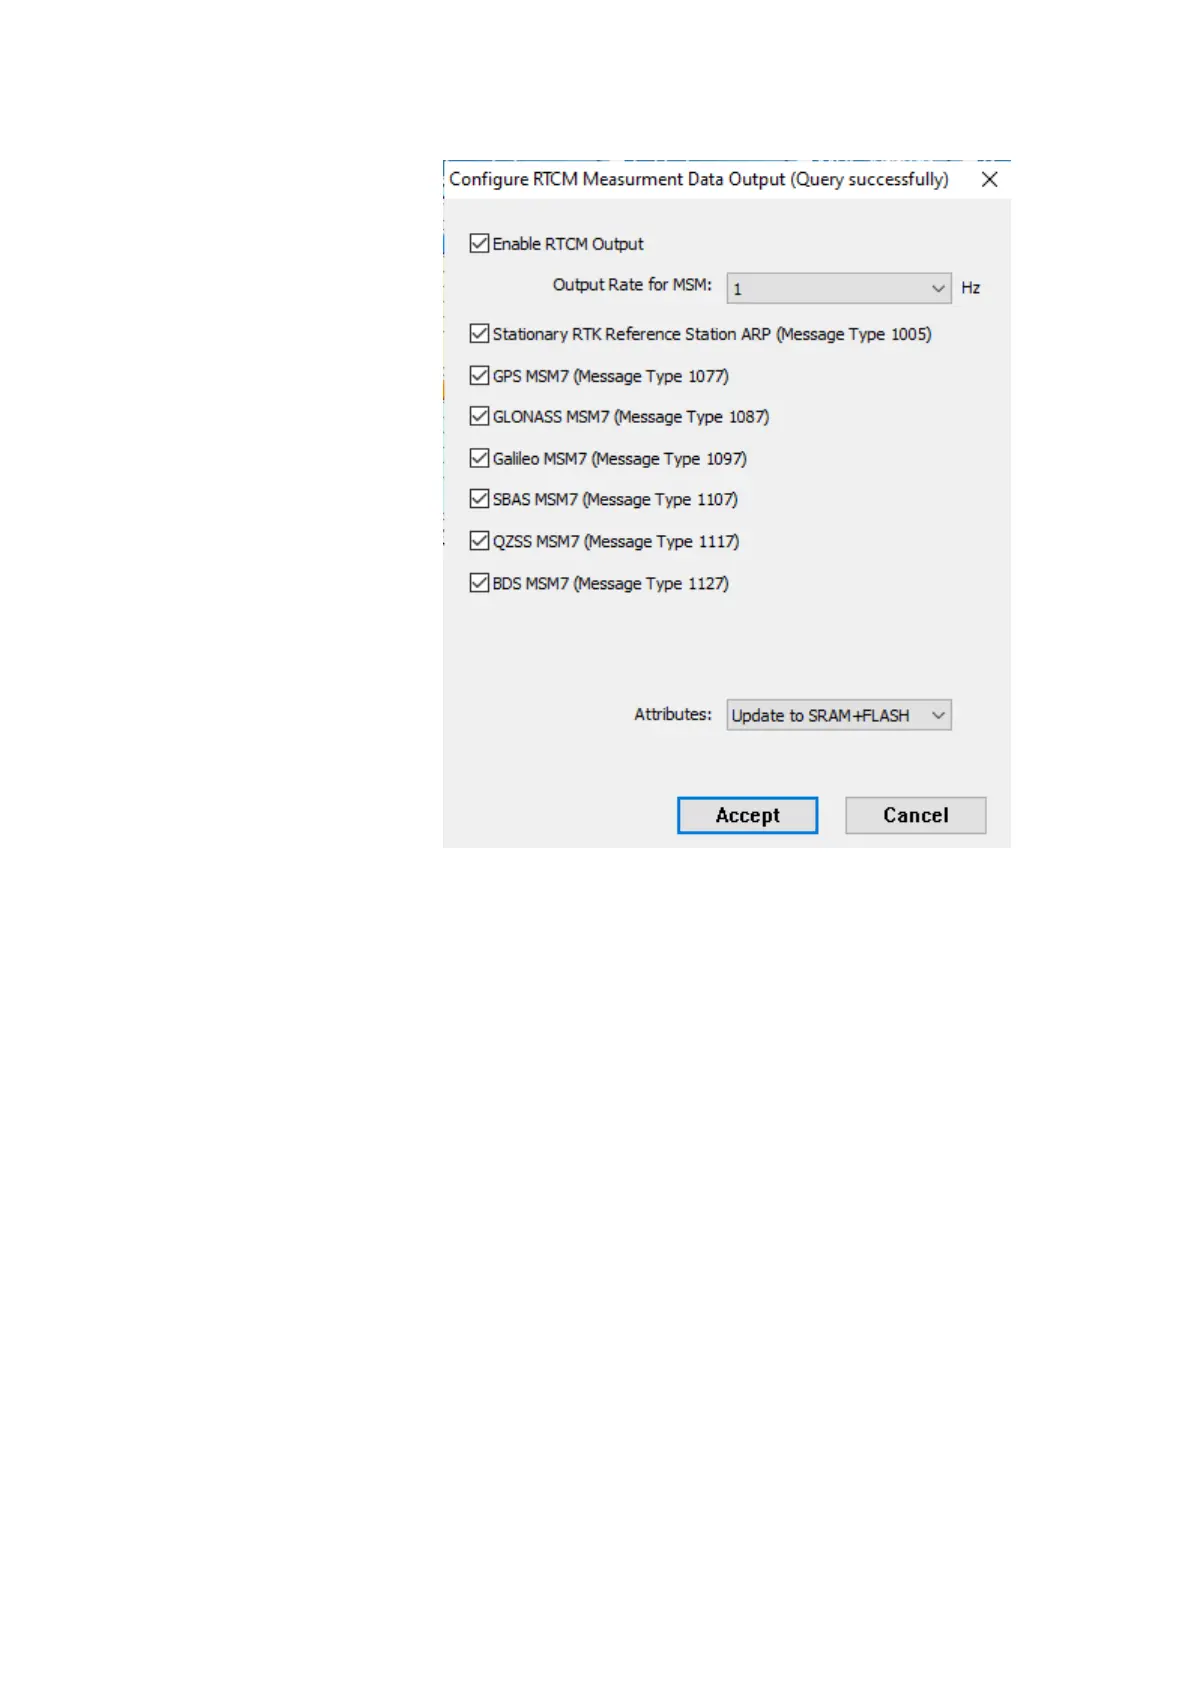Click the Enable RTCM Output label text
1191x1684 pixels.
[x=568, y=244]
